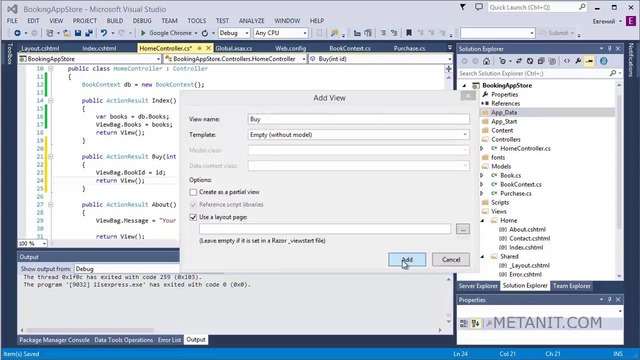Select the App_Start folder
Screen dimensions: 640x360
point(504,122)
